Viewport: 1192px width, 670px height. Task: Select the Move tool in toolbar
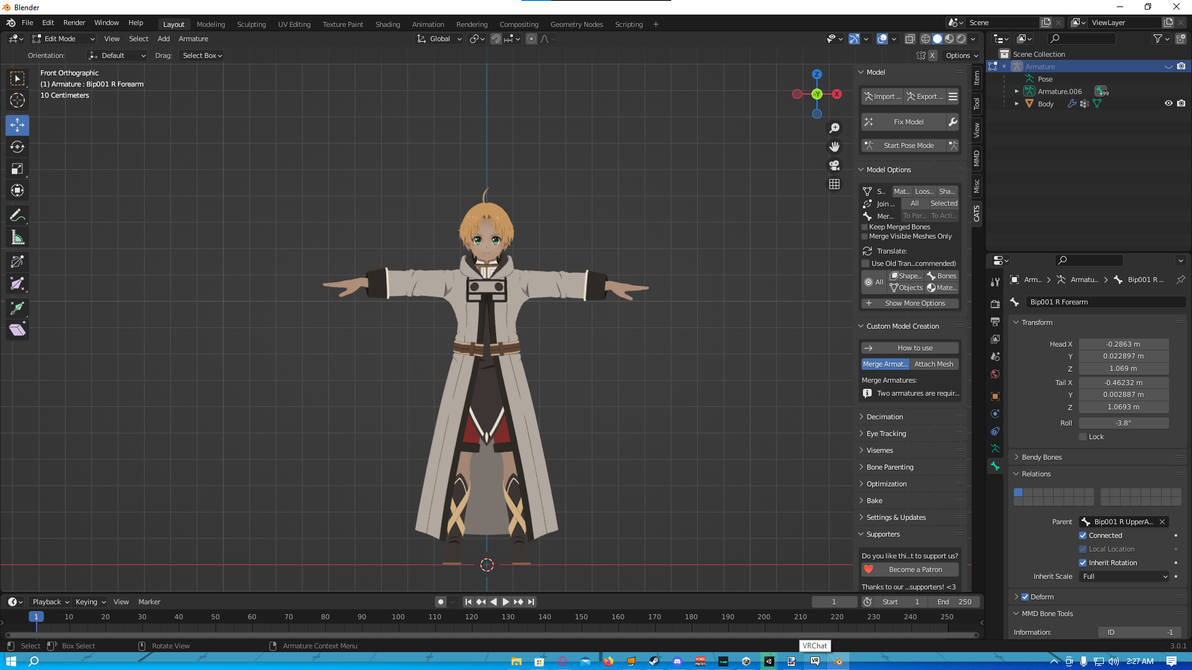17,125
